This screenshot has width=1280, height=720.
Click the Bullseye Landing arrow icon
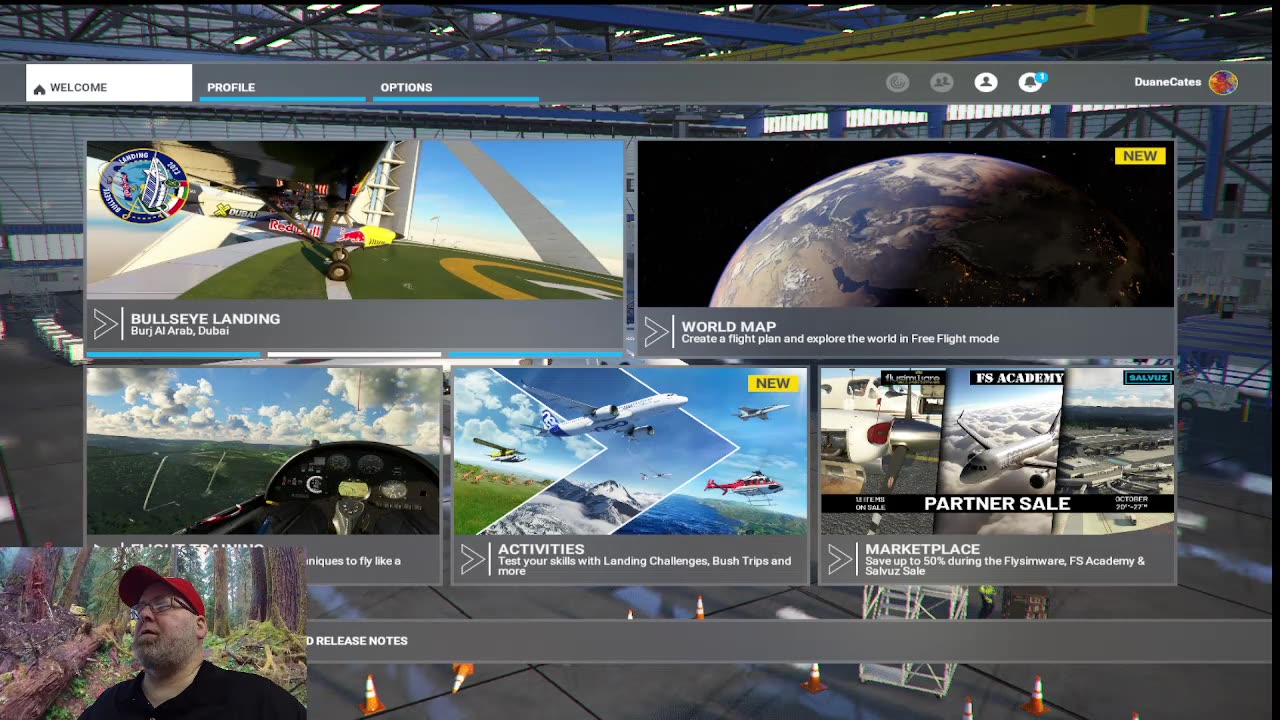click(x=105, y=324)
